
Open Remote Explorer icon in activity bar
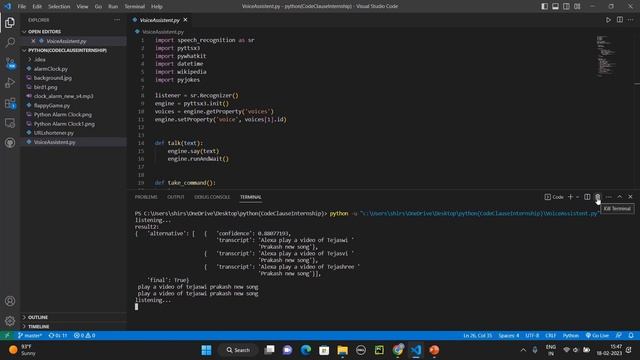tap(10, 123)
